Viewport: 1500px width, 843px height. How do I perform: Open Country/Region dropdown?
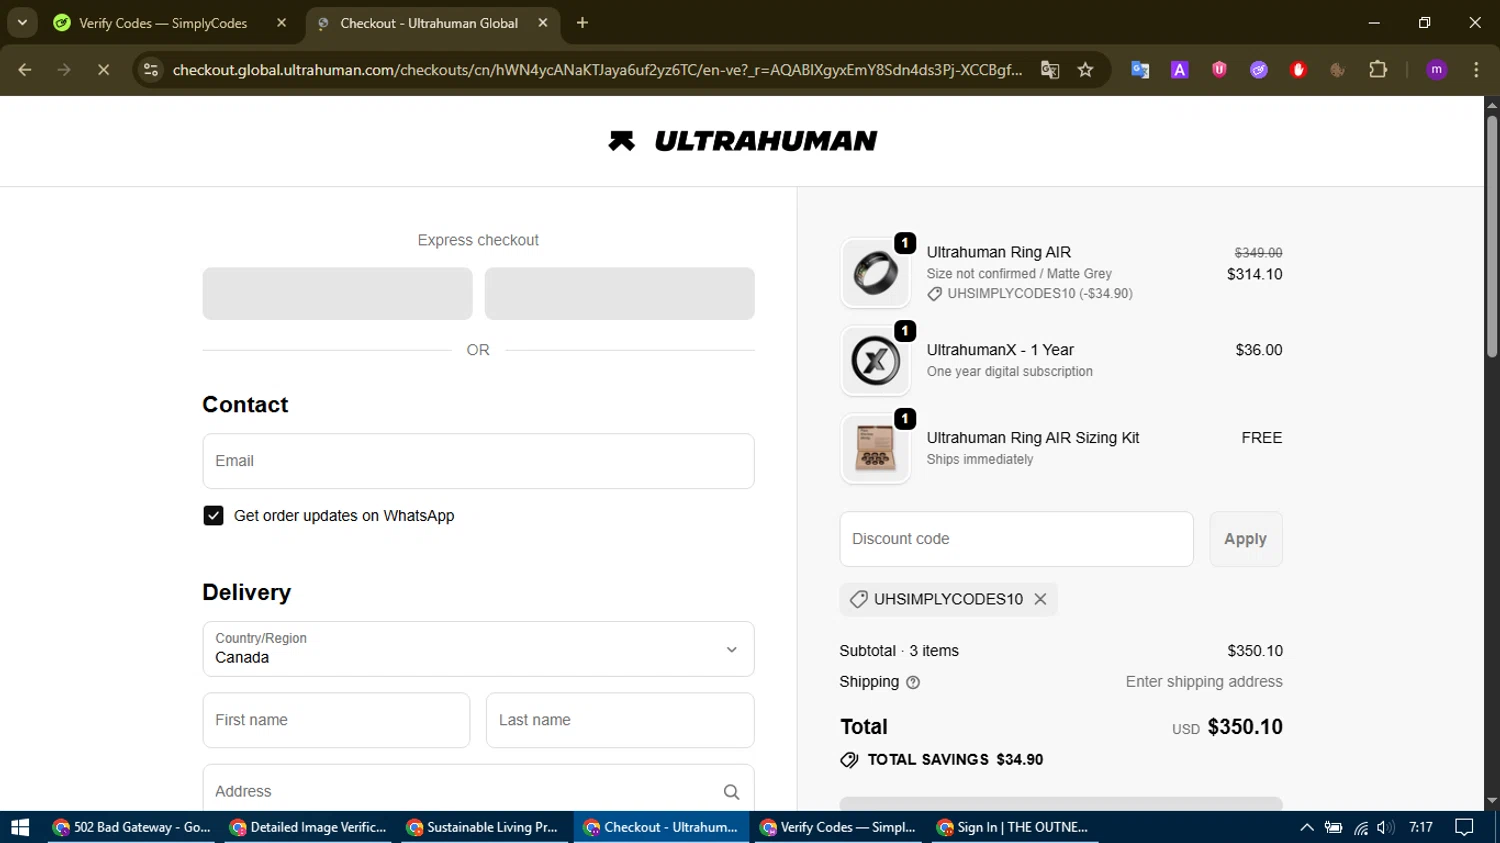tap(478, 649)
